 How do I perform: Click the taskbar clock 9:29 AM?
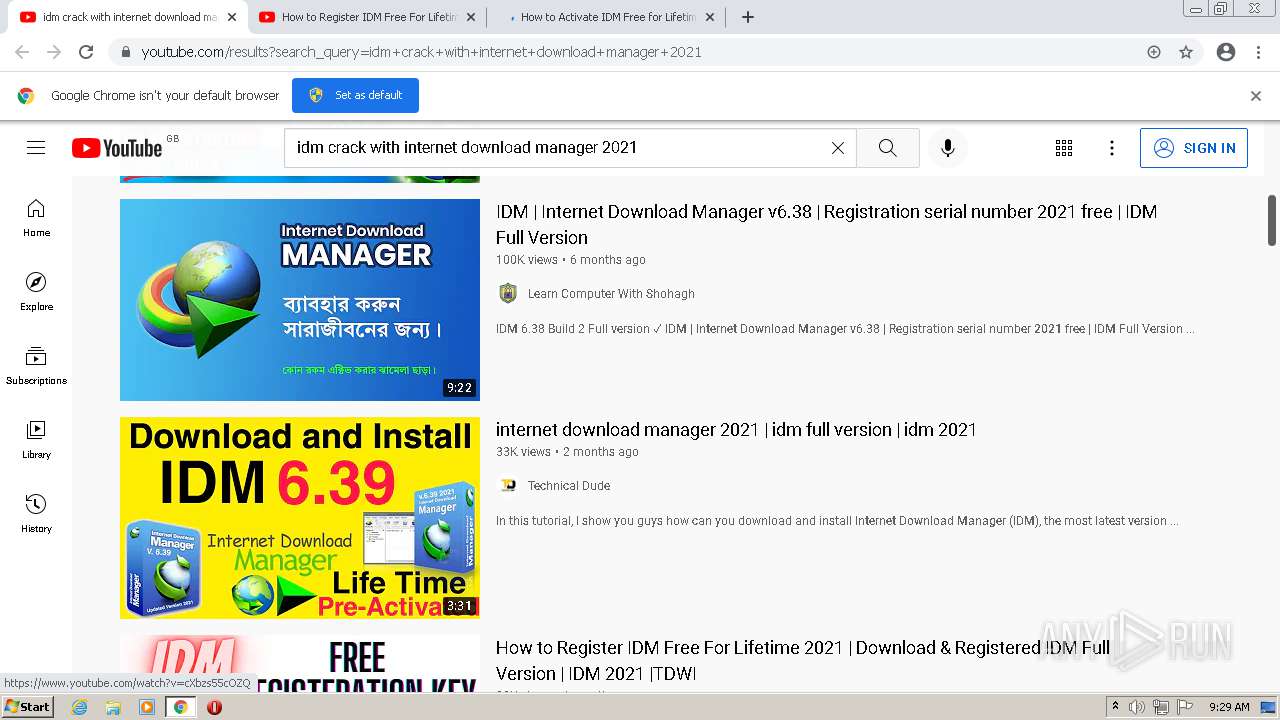coord(1229,707)
